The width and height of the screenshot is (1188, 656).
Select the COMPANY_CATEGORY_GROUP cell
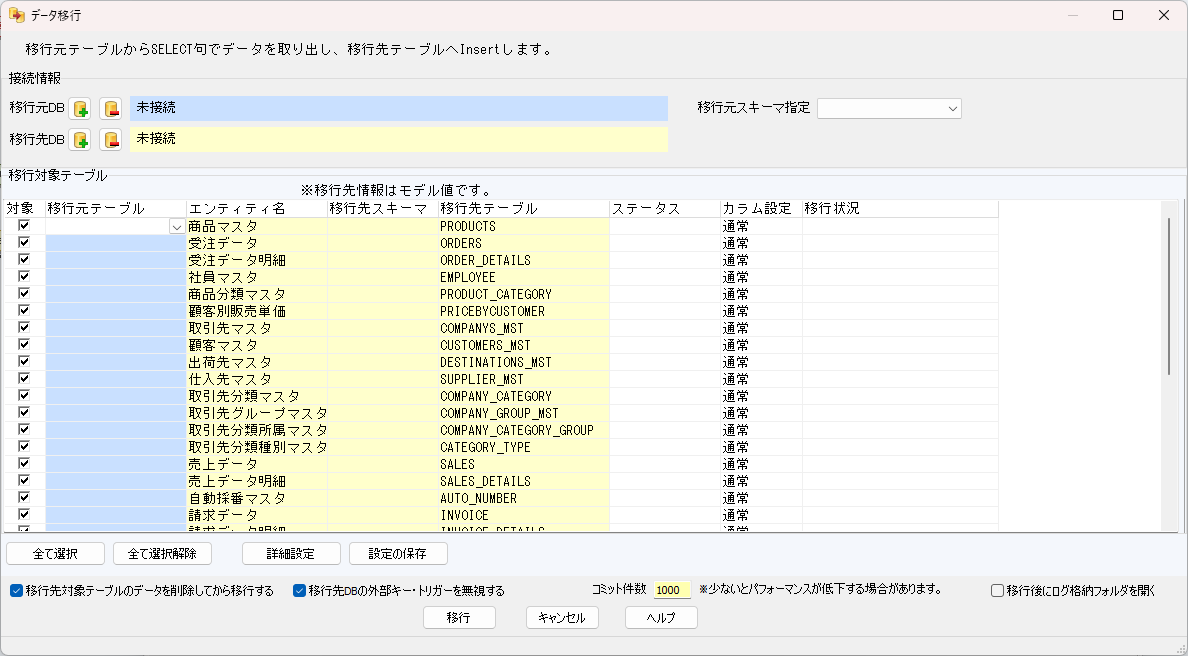[524, 430]
